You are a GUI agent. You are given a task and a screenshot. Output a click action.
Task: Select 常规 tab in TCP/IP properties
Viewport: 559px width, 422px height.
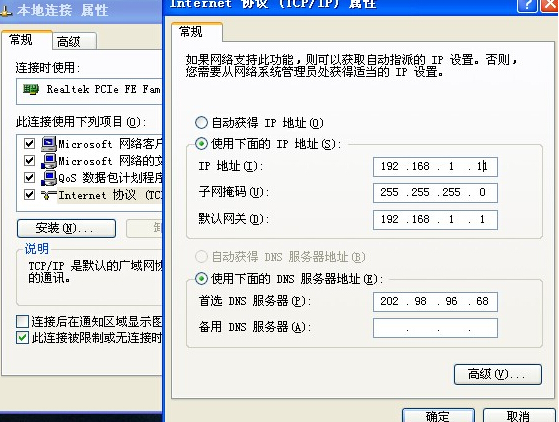[x=196, y=32]
